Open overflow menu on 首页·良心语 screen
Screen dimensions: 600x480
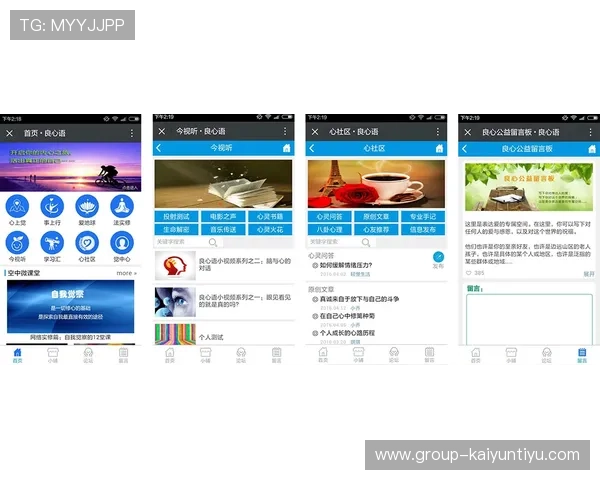coord(132,133)
